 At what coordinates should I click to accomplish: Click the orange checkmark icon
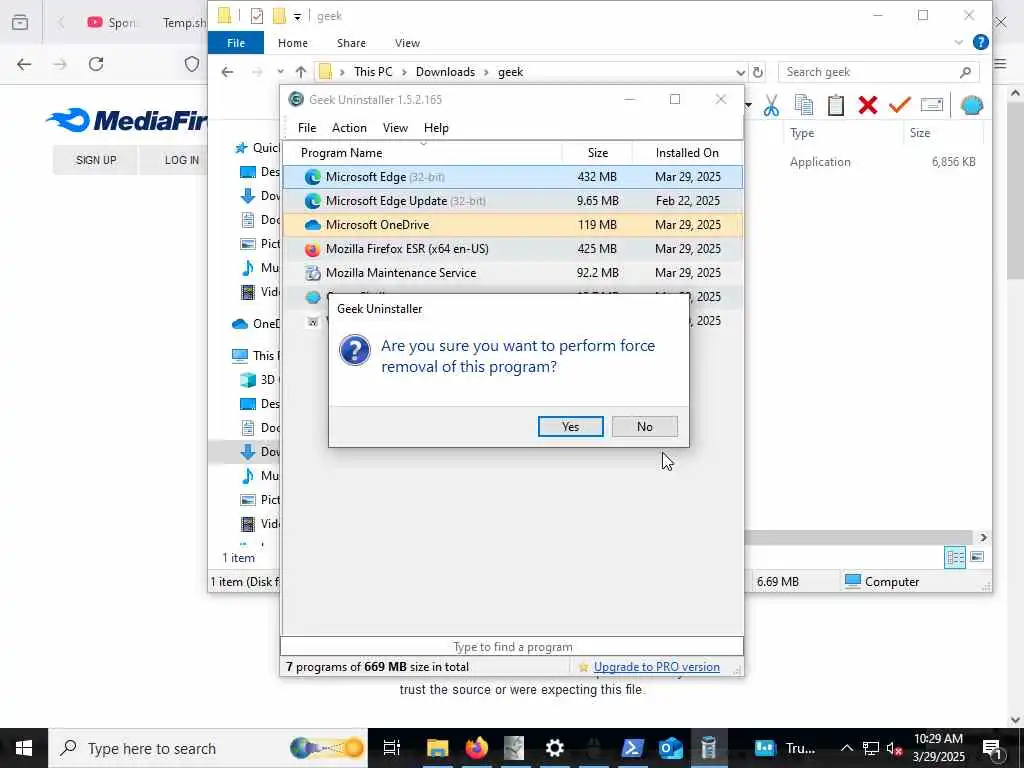coord(900,105)
